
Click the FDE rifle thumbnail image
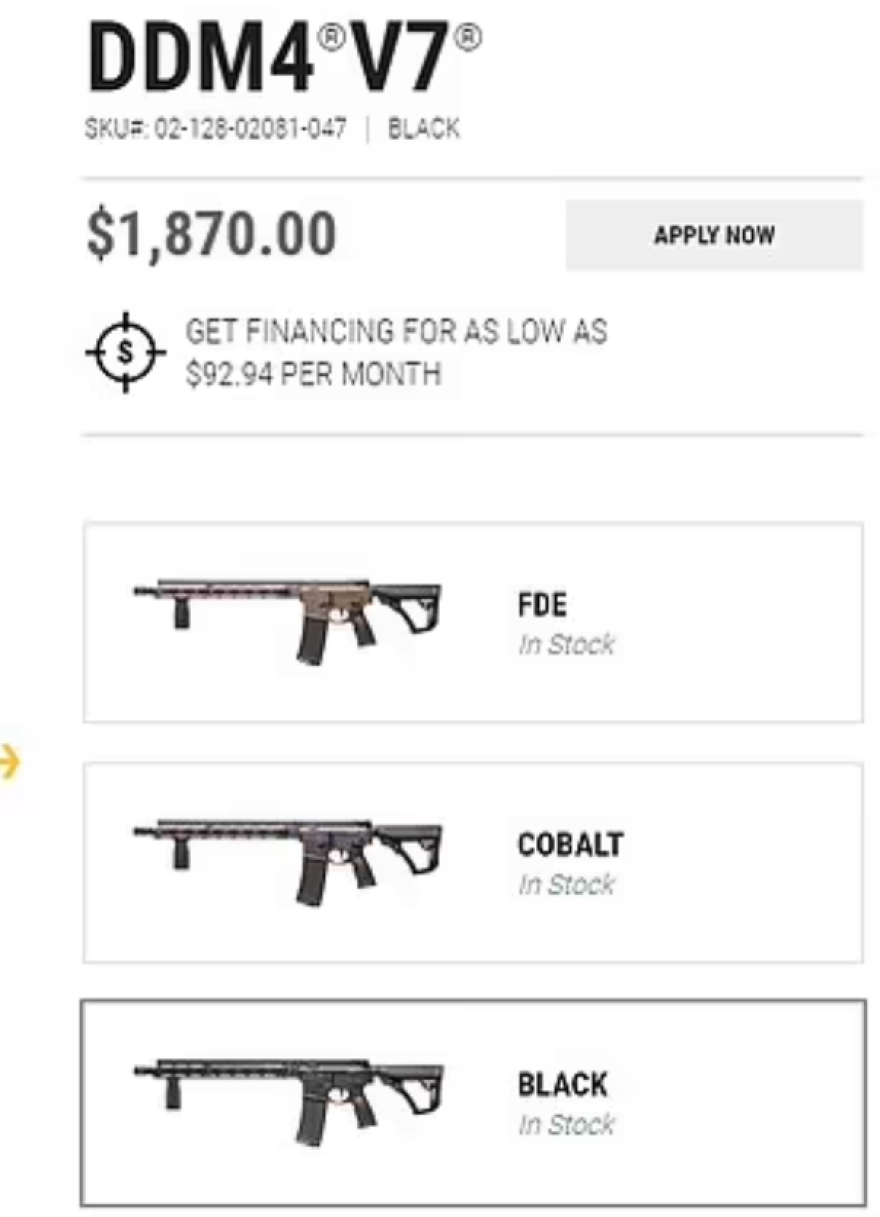click(x=288, y=618)
